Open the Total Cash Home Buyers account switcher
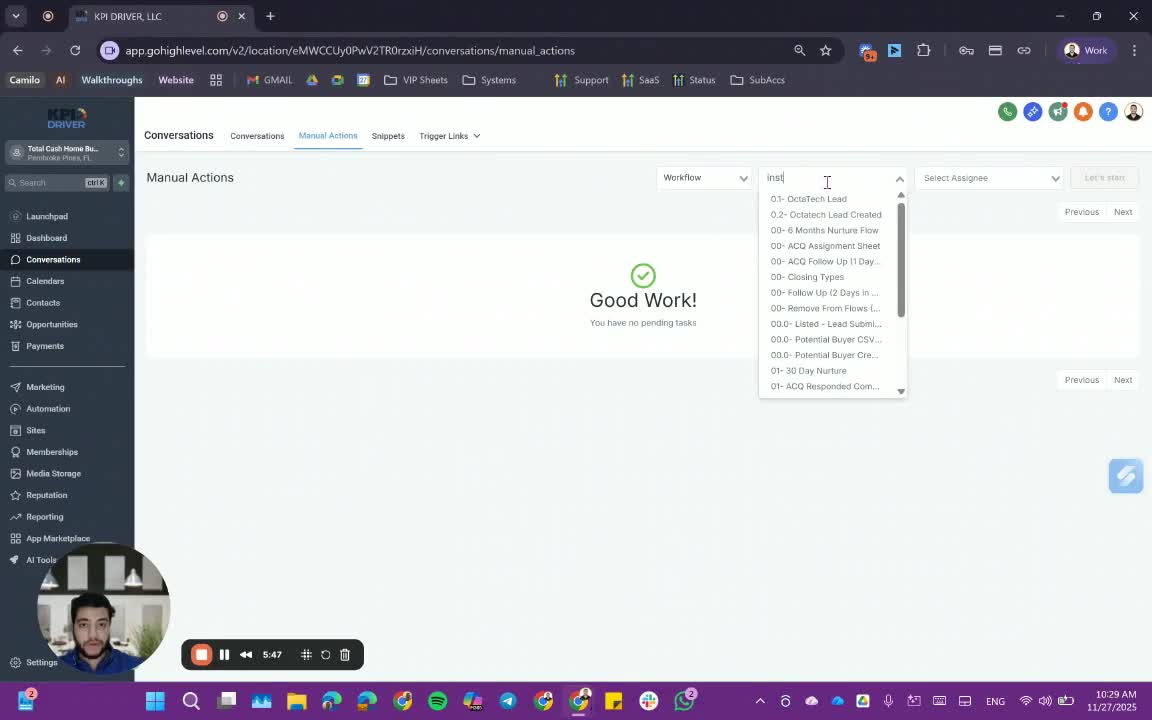 tap(67, 153)
